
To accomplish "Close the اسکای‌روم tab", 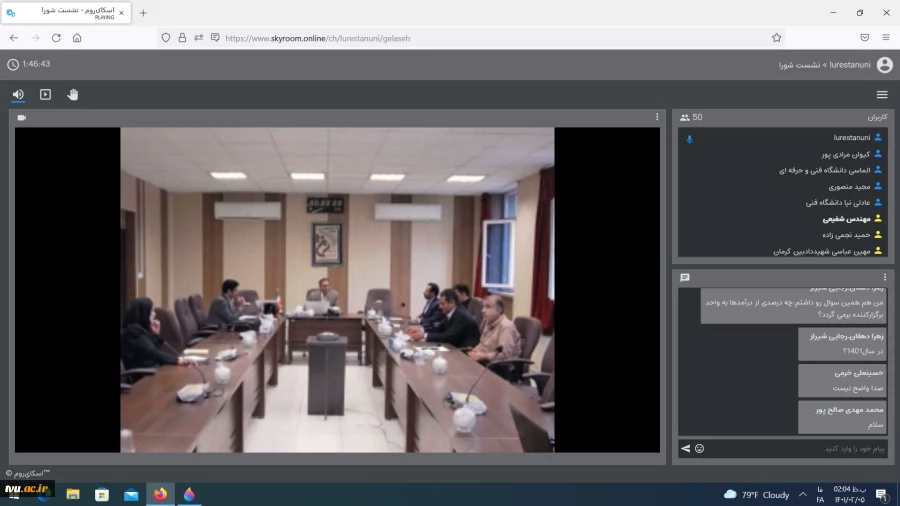I will click(x=121, y=13).
